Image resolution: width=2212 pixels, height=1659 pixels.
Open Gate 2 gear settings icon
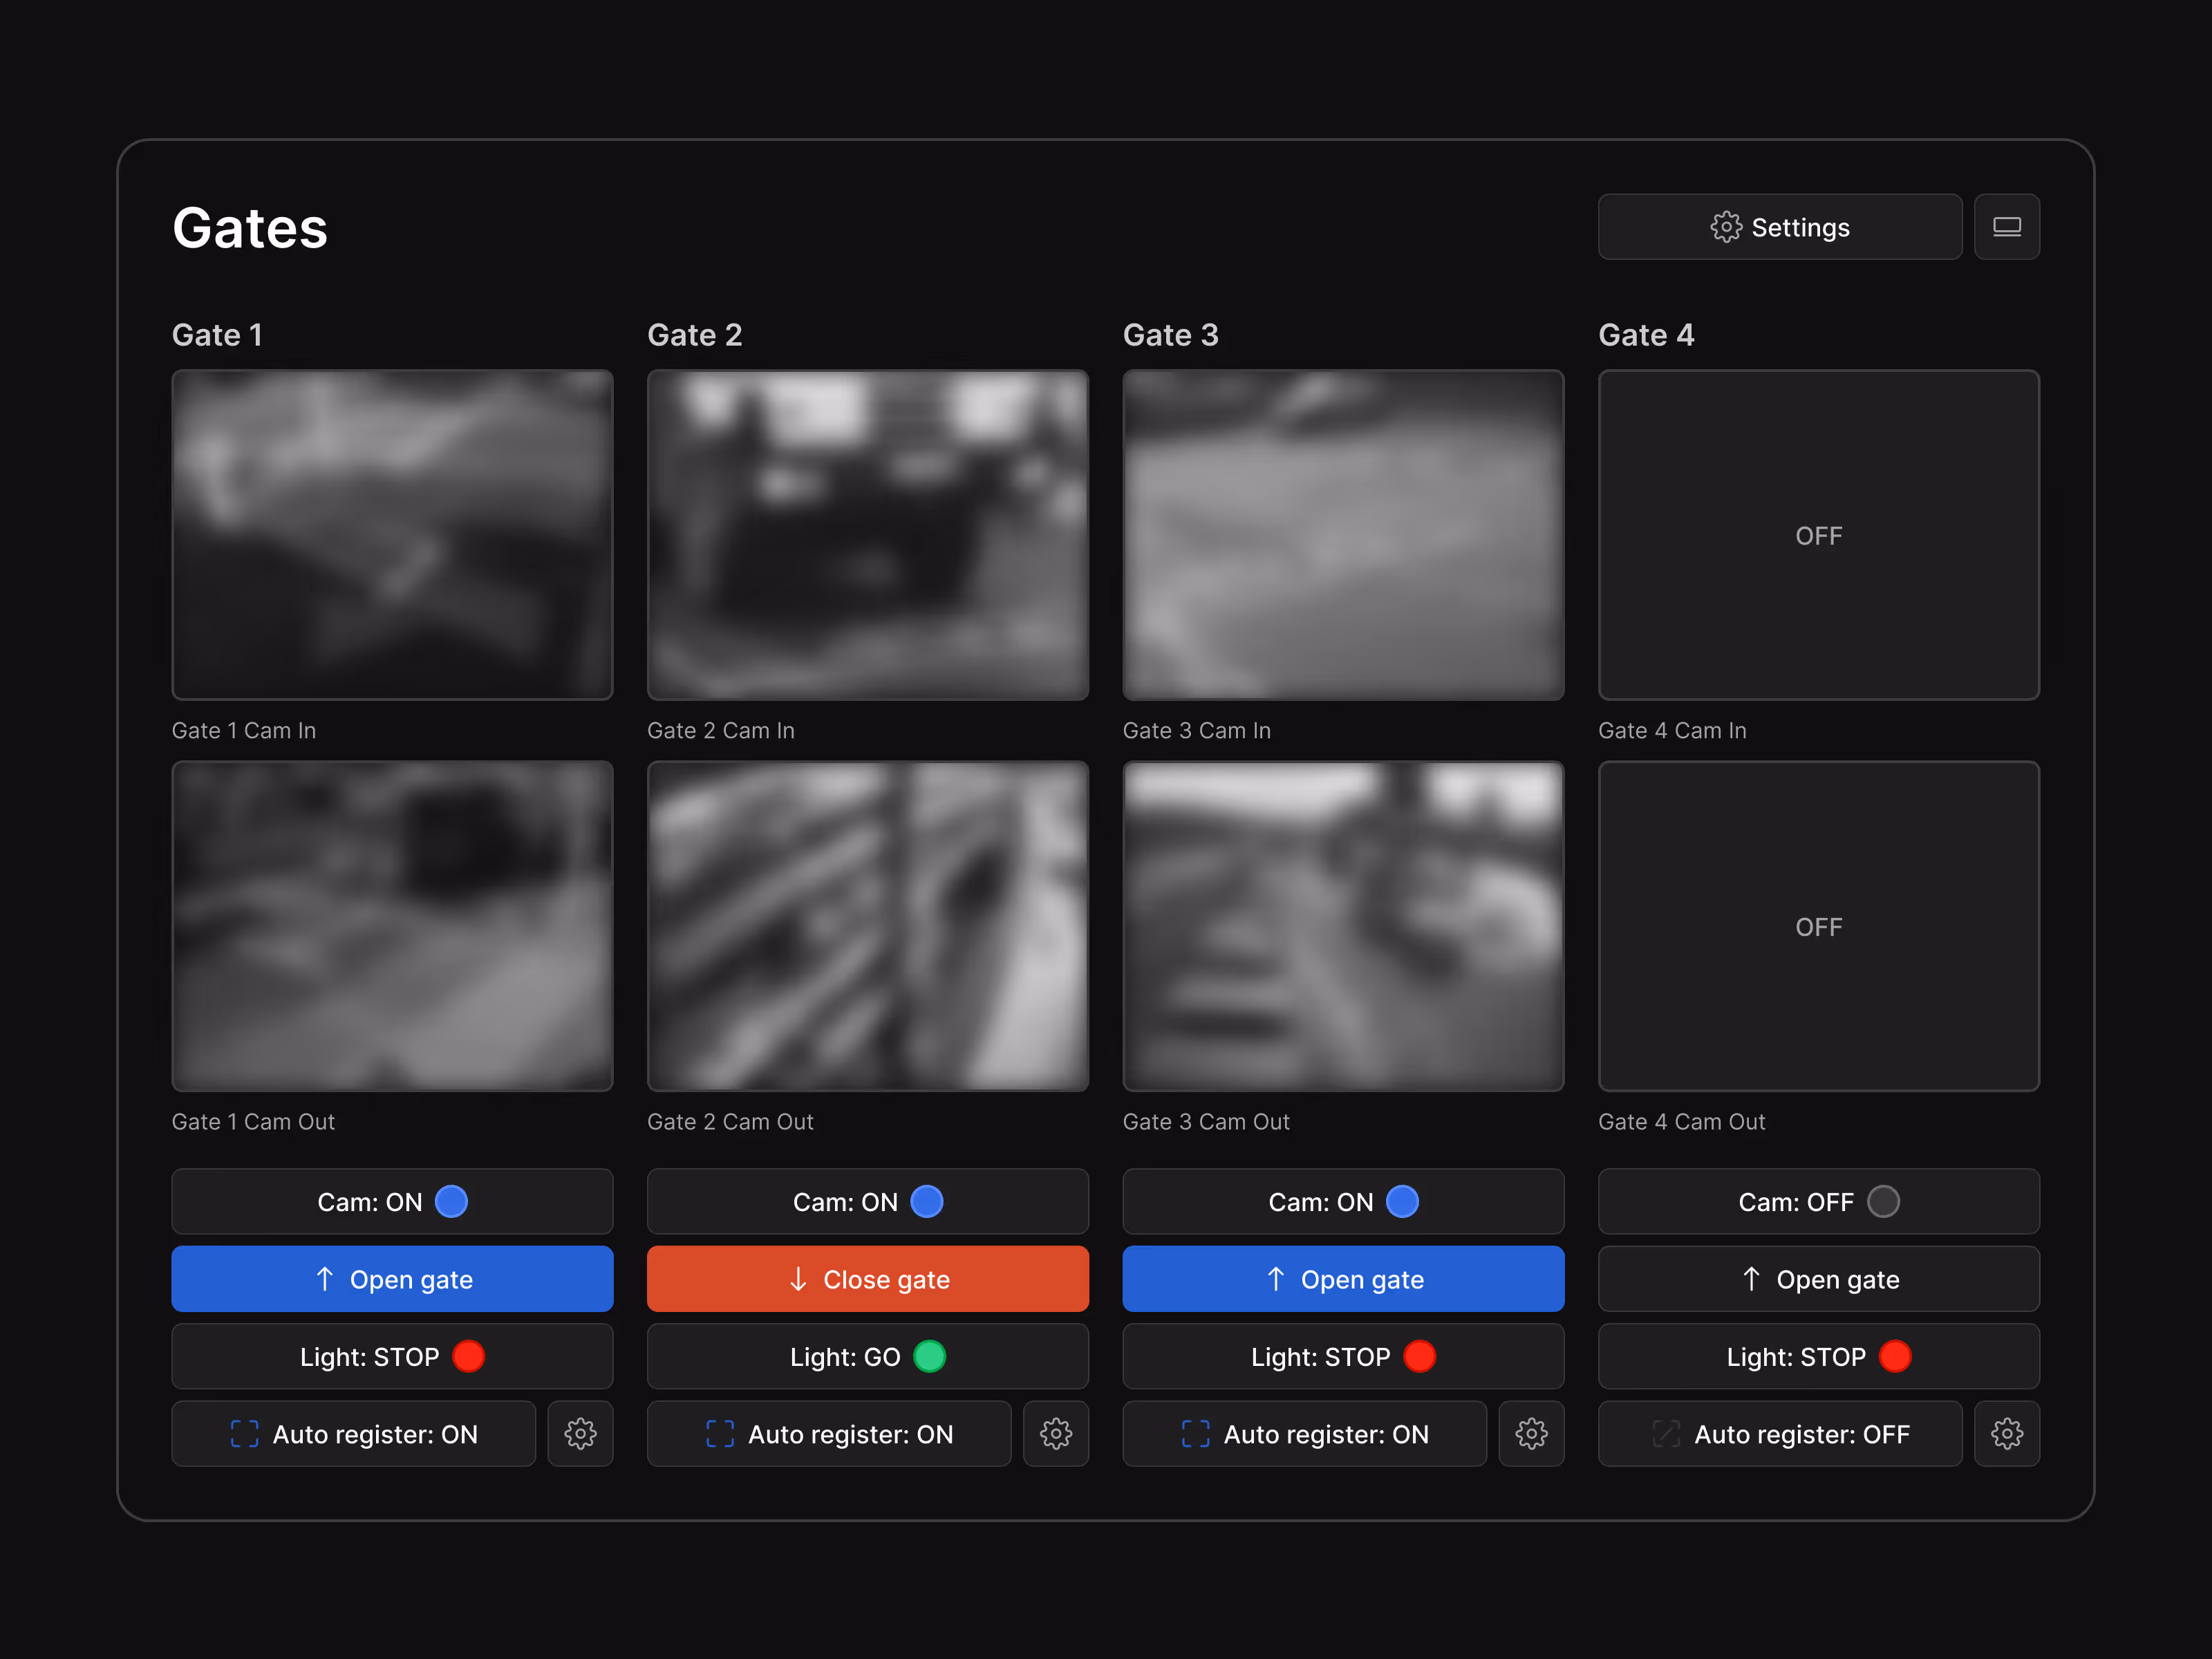(x=1055, y=1434)
